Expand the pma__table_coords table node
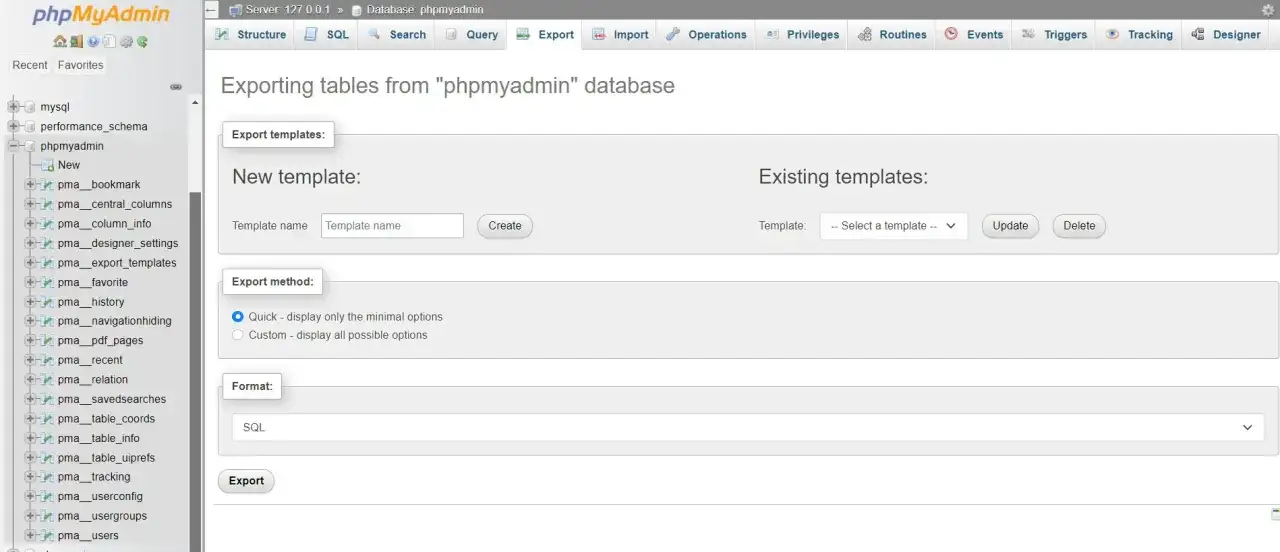This screenshot has height=552, width=1280. pos(30,419)
